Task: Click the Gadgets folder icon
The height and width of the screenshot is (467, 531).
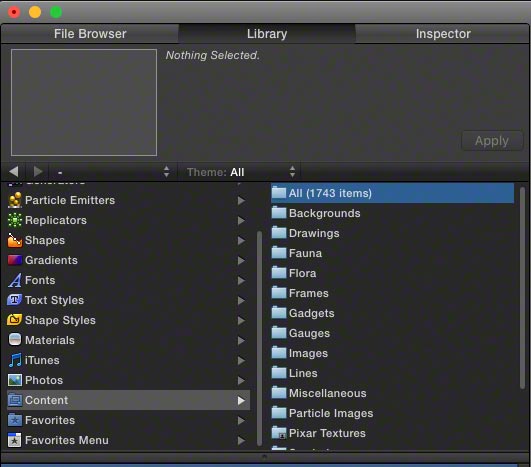Action: pyautogui.click(x=279, y=313)
